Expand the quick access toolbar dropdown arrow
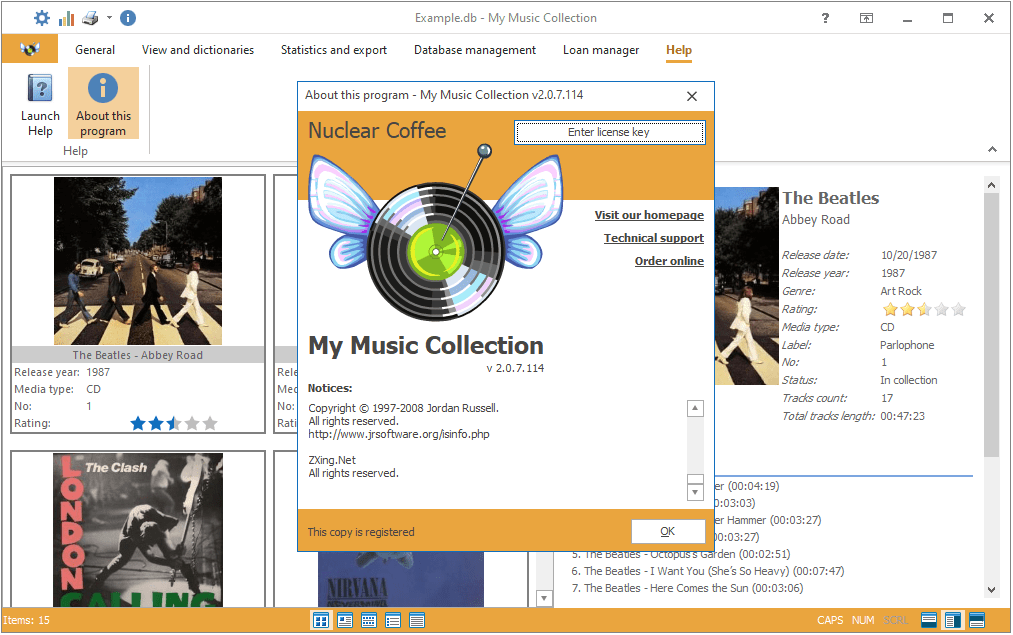 (x=109, y=18)
